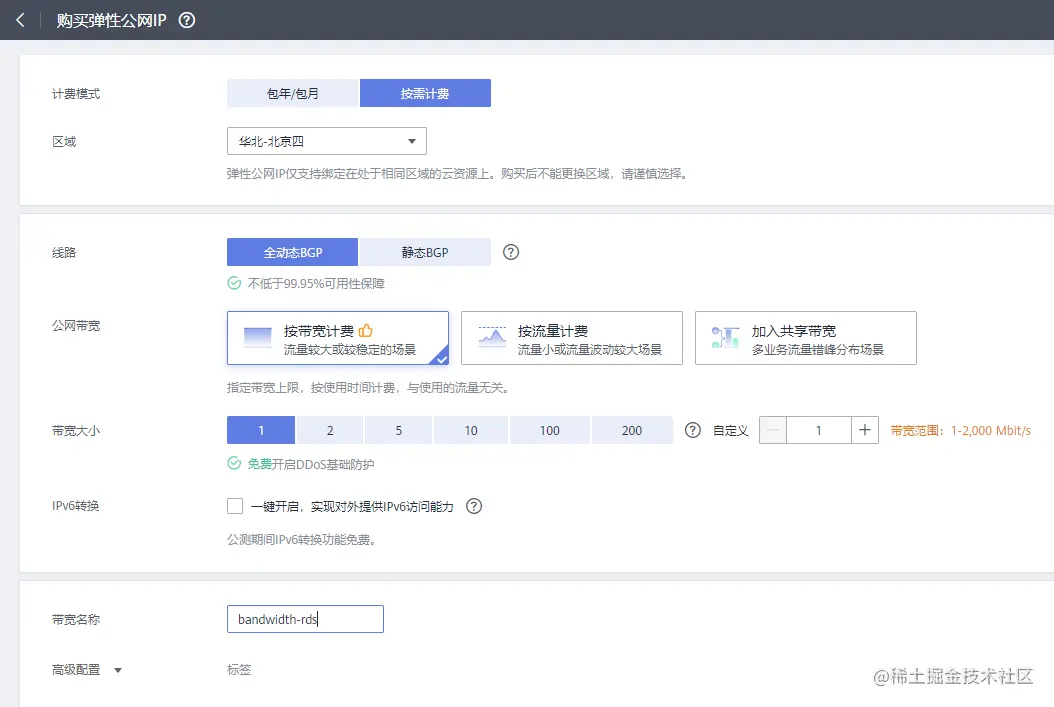1054x707 pixels.
Task: Expand the 高级配置 section arrow
Action: click(x=118, y=670)
